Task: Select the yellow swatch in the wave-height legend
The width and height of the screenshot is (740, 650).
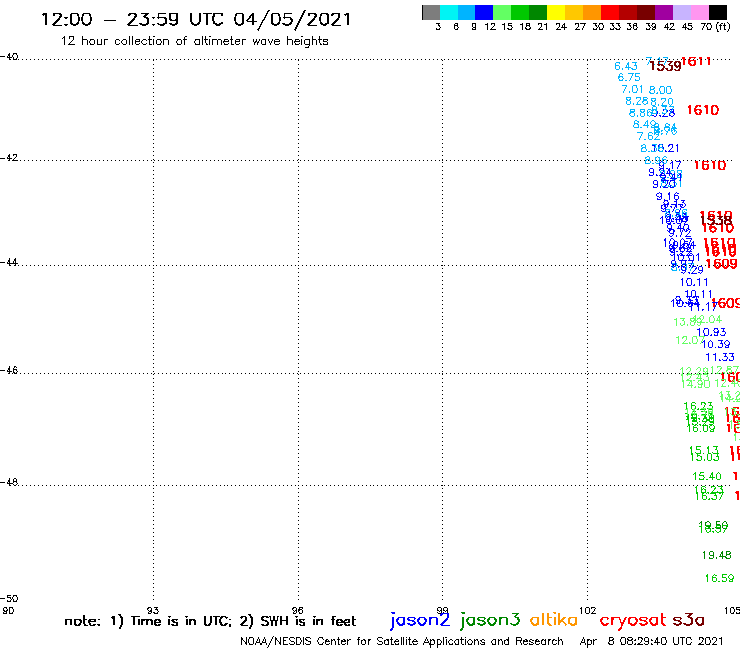Action: click(x=555, y=12)
